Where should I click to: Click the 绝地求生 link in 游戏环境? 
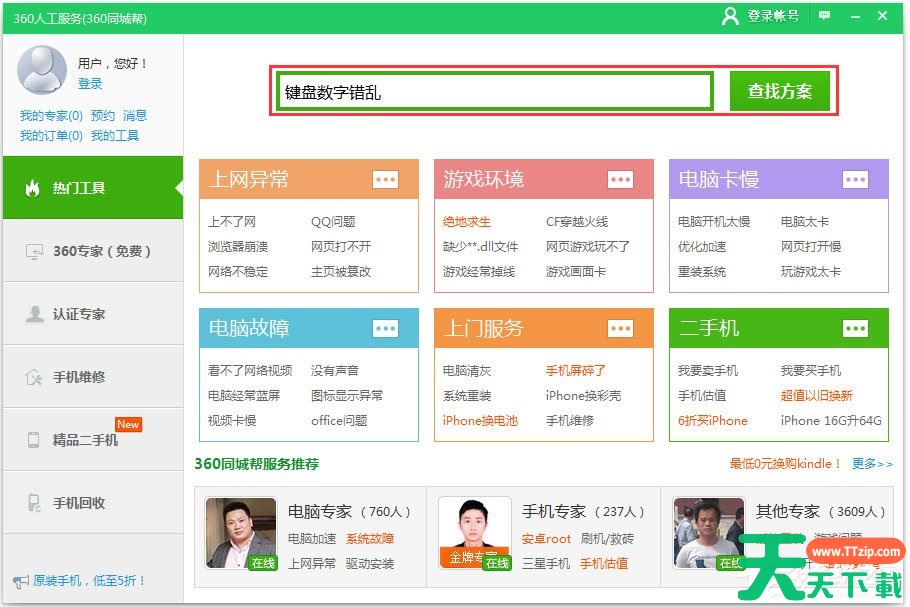[467, 222]
